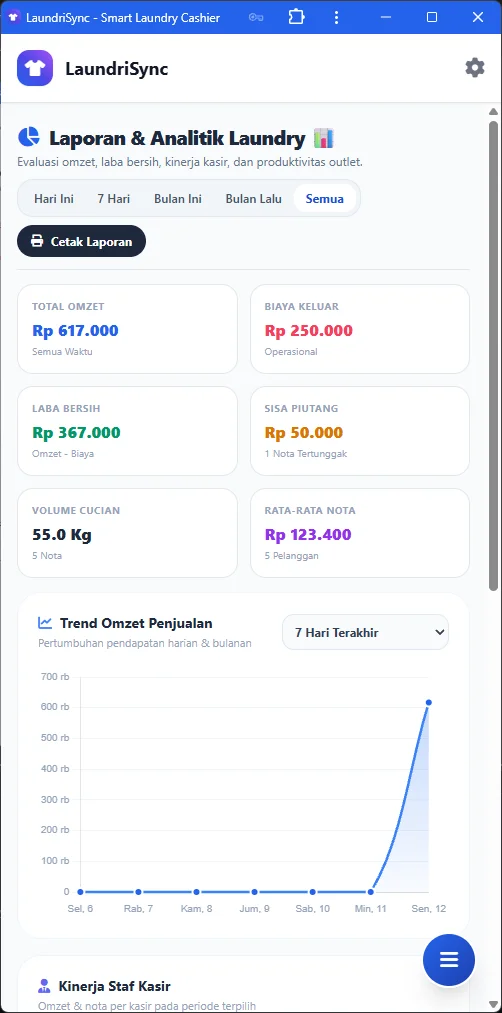Select the Hari Ini period tab
This screenshot has width=502, height=1013.
click(54, 198)
